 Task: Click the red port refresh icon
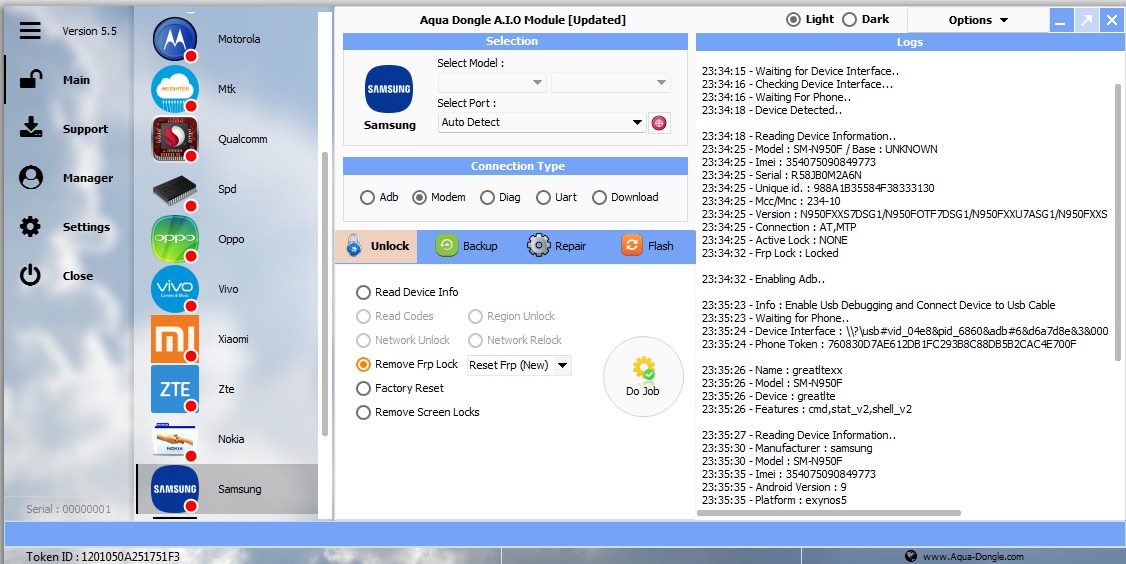(x=659, y=123)
